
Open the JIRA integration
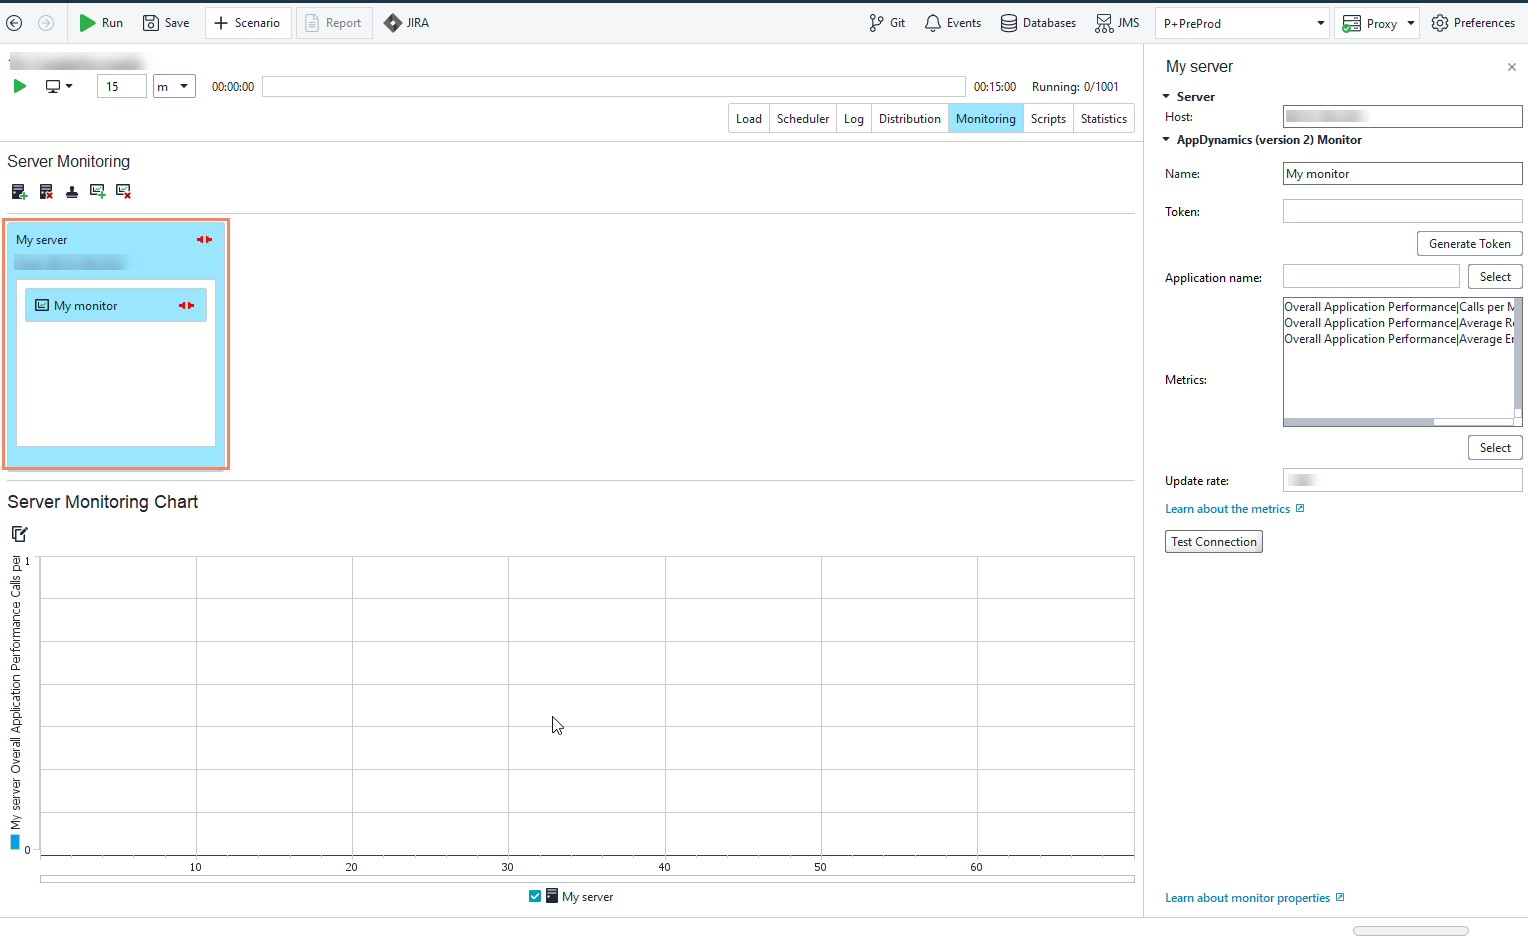click(406, 22)
